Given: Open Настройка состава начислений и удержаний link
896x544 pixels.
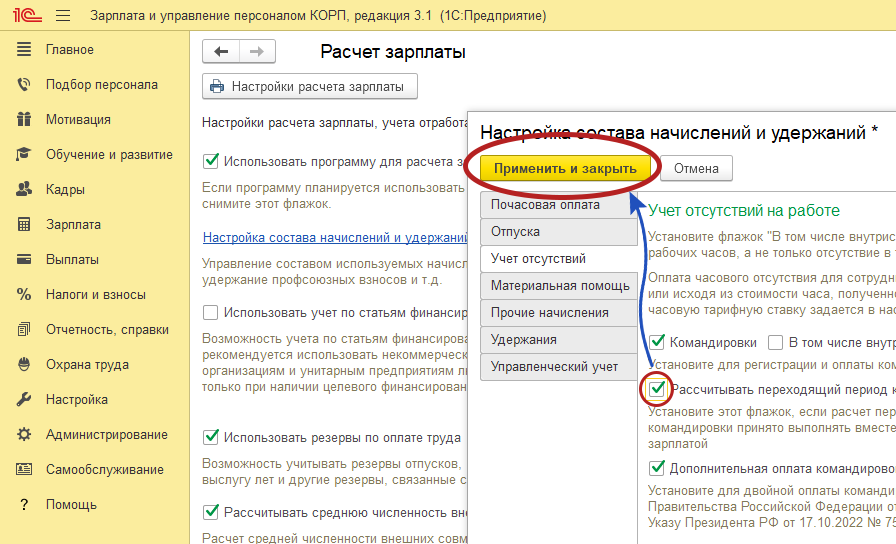Looking at the screenshot, I should [335, 238].
